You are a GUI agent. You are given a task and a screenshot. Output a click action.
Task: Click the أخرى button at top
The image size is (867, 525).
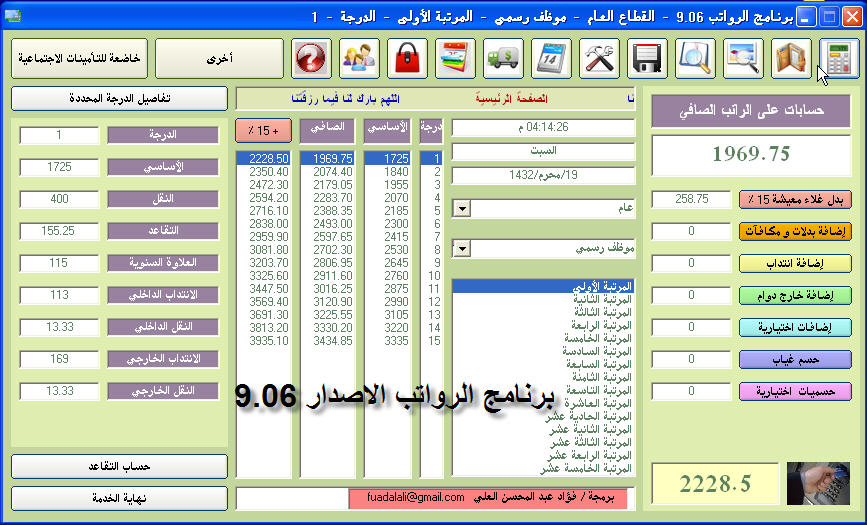(219, 58)
